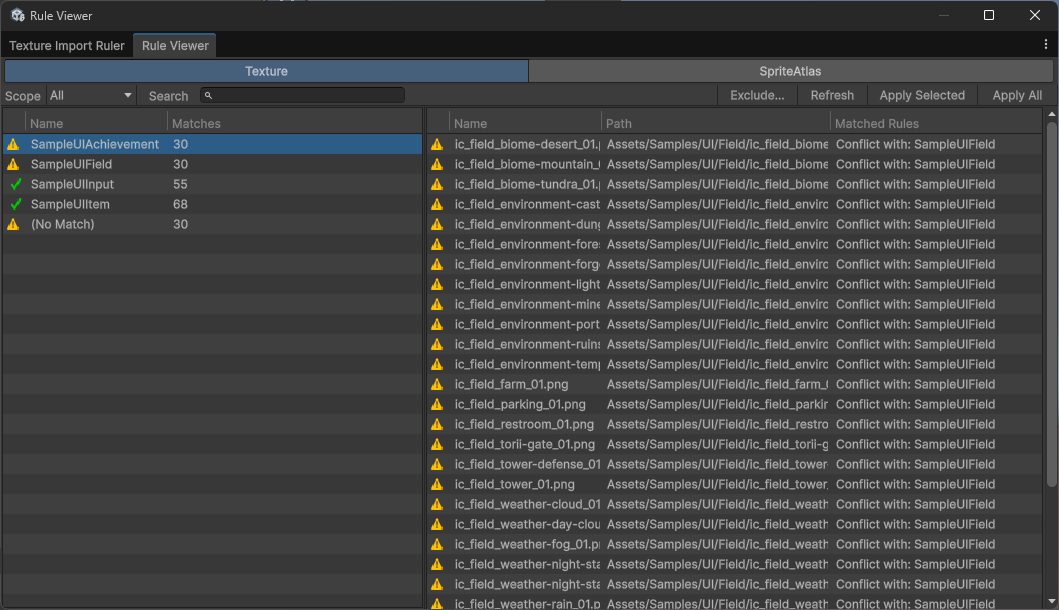1059x610 pixels.
Task: Select the SampleUIItem rule row
Action: tap(213, 204)
